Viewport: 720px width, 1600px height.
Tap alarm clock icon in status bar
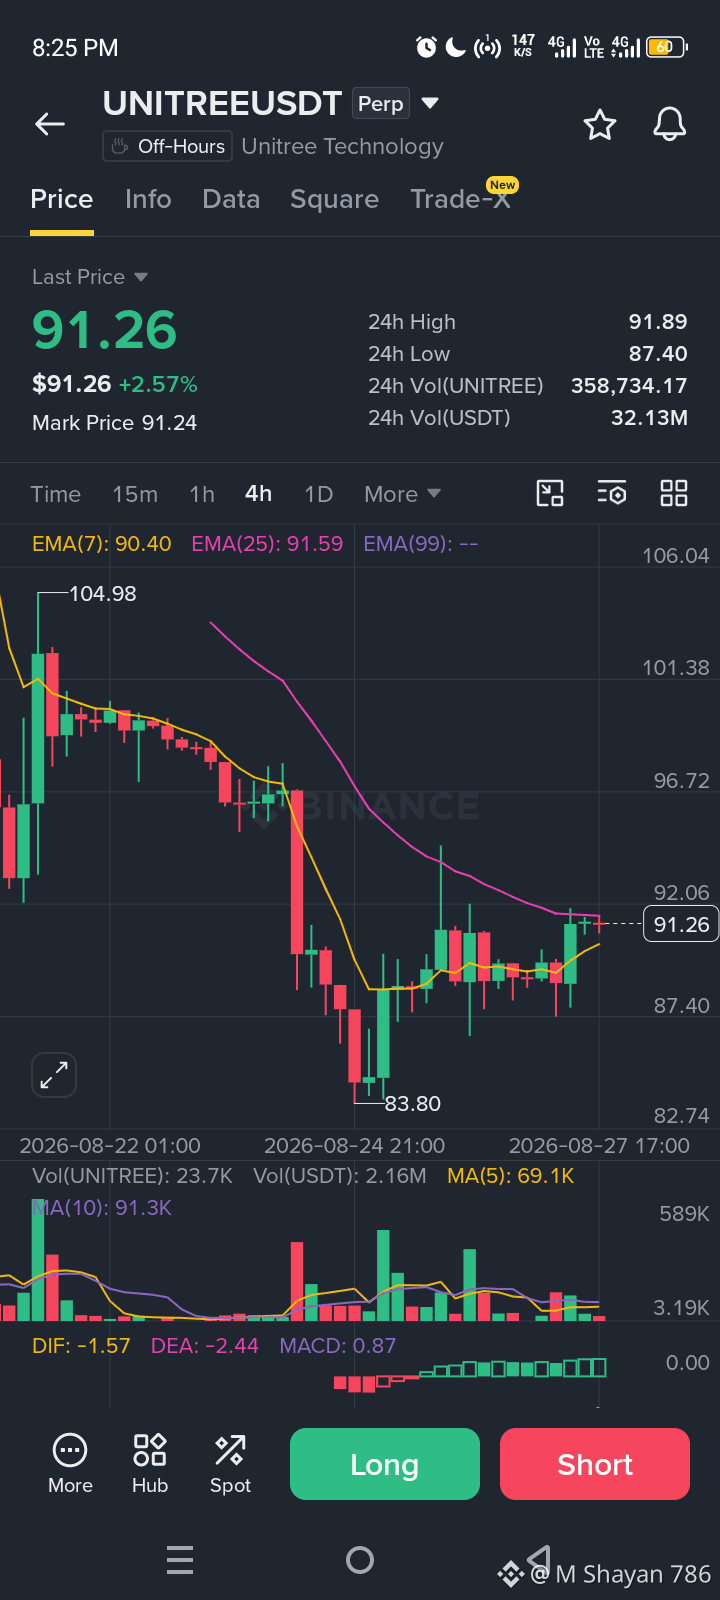(x=427, y=47)
